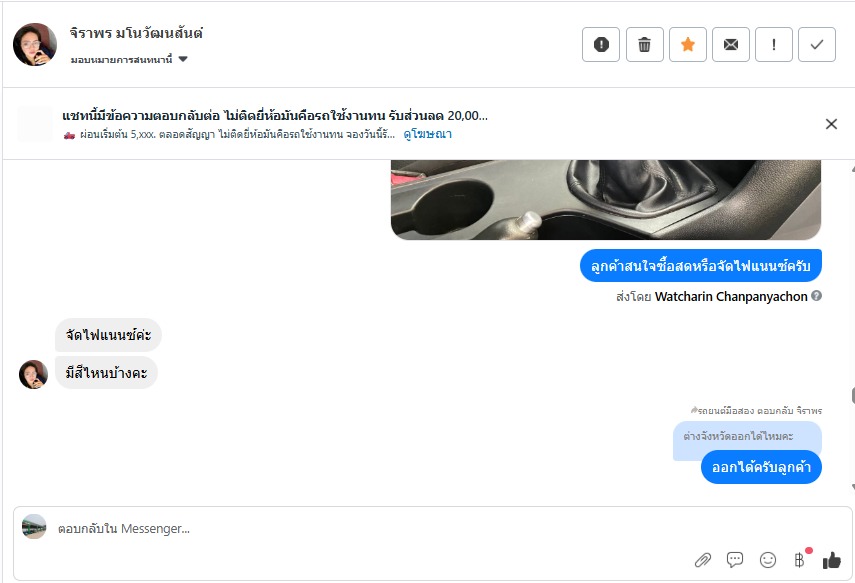Dismiss the ad reply banner
855x583 pixels.
(831, 124)
